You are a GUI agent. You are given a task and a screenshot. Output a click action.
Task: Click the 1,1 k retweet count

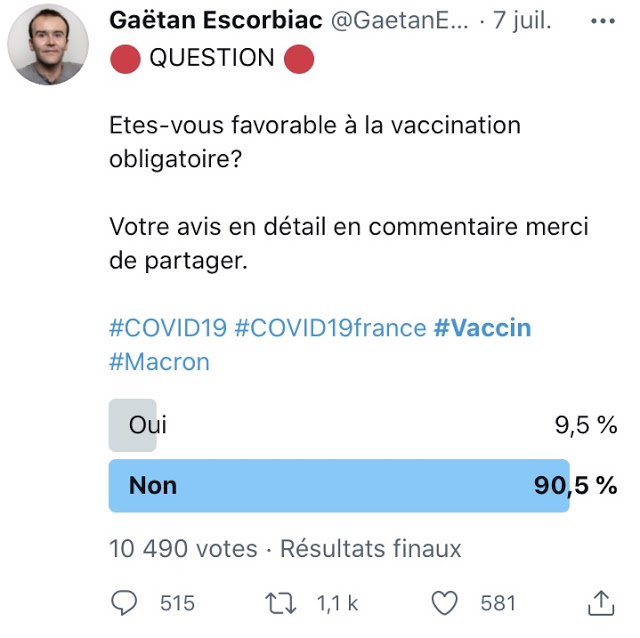[x=338, y=603]
